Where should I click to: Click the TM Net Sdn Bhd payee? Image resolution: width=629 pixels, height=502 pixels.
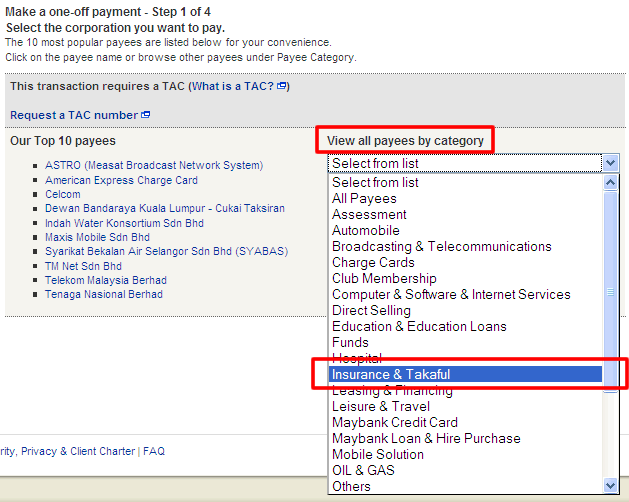click(83, 266)
